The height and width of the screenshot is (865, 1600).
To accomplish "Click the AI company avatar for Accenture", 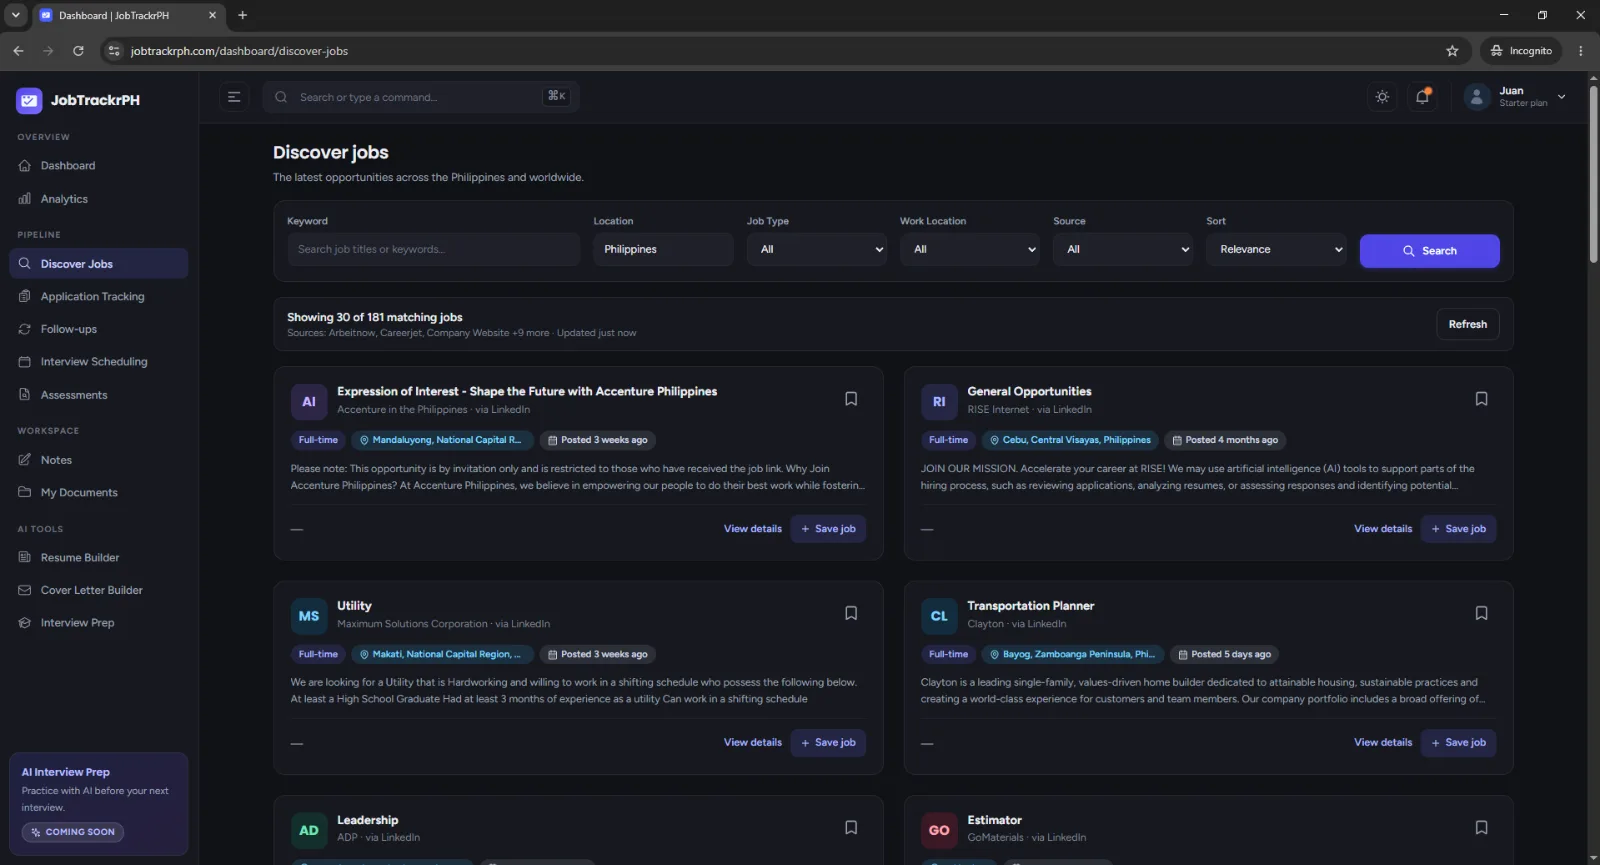I will [x=309, y=402].
